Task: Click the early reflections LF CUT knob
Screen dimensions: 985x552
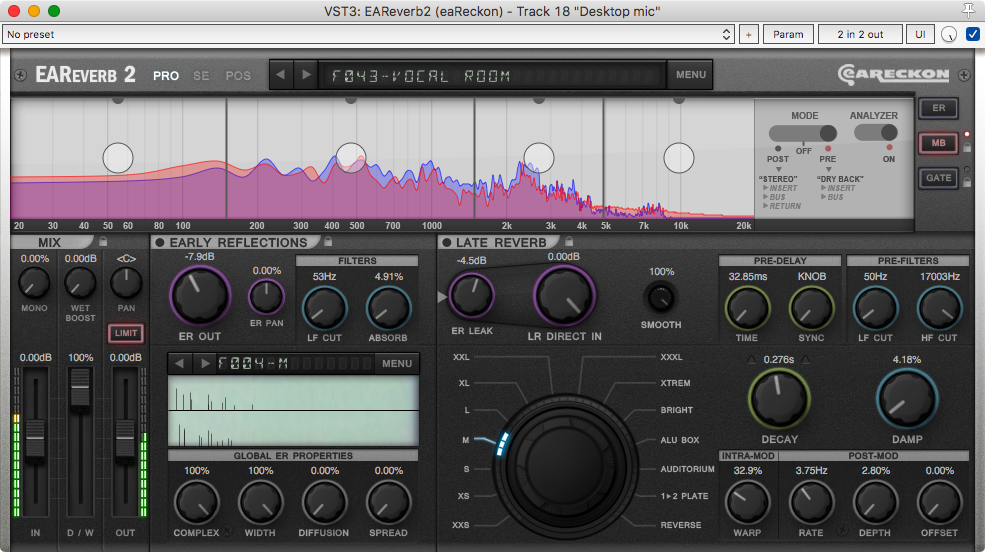Action: coord(324,308)
